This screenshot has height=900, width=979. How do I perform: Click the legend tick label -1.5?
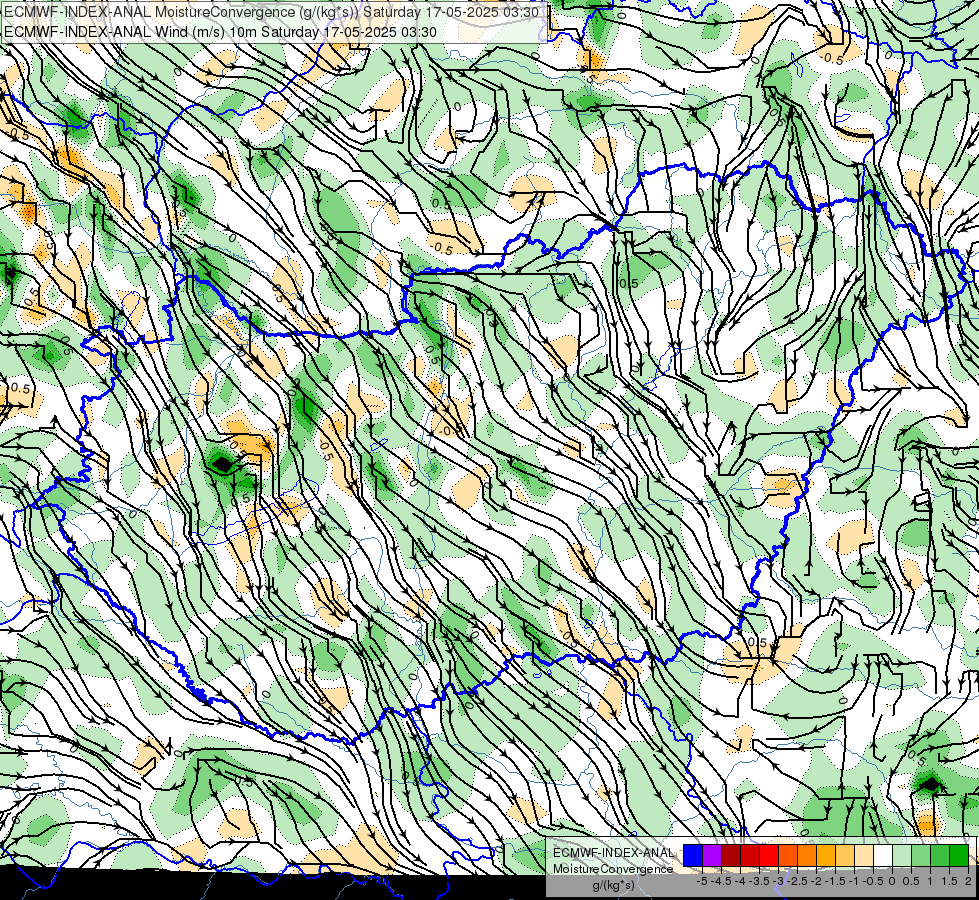point(835,881)
